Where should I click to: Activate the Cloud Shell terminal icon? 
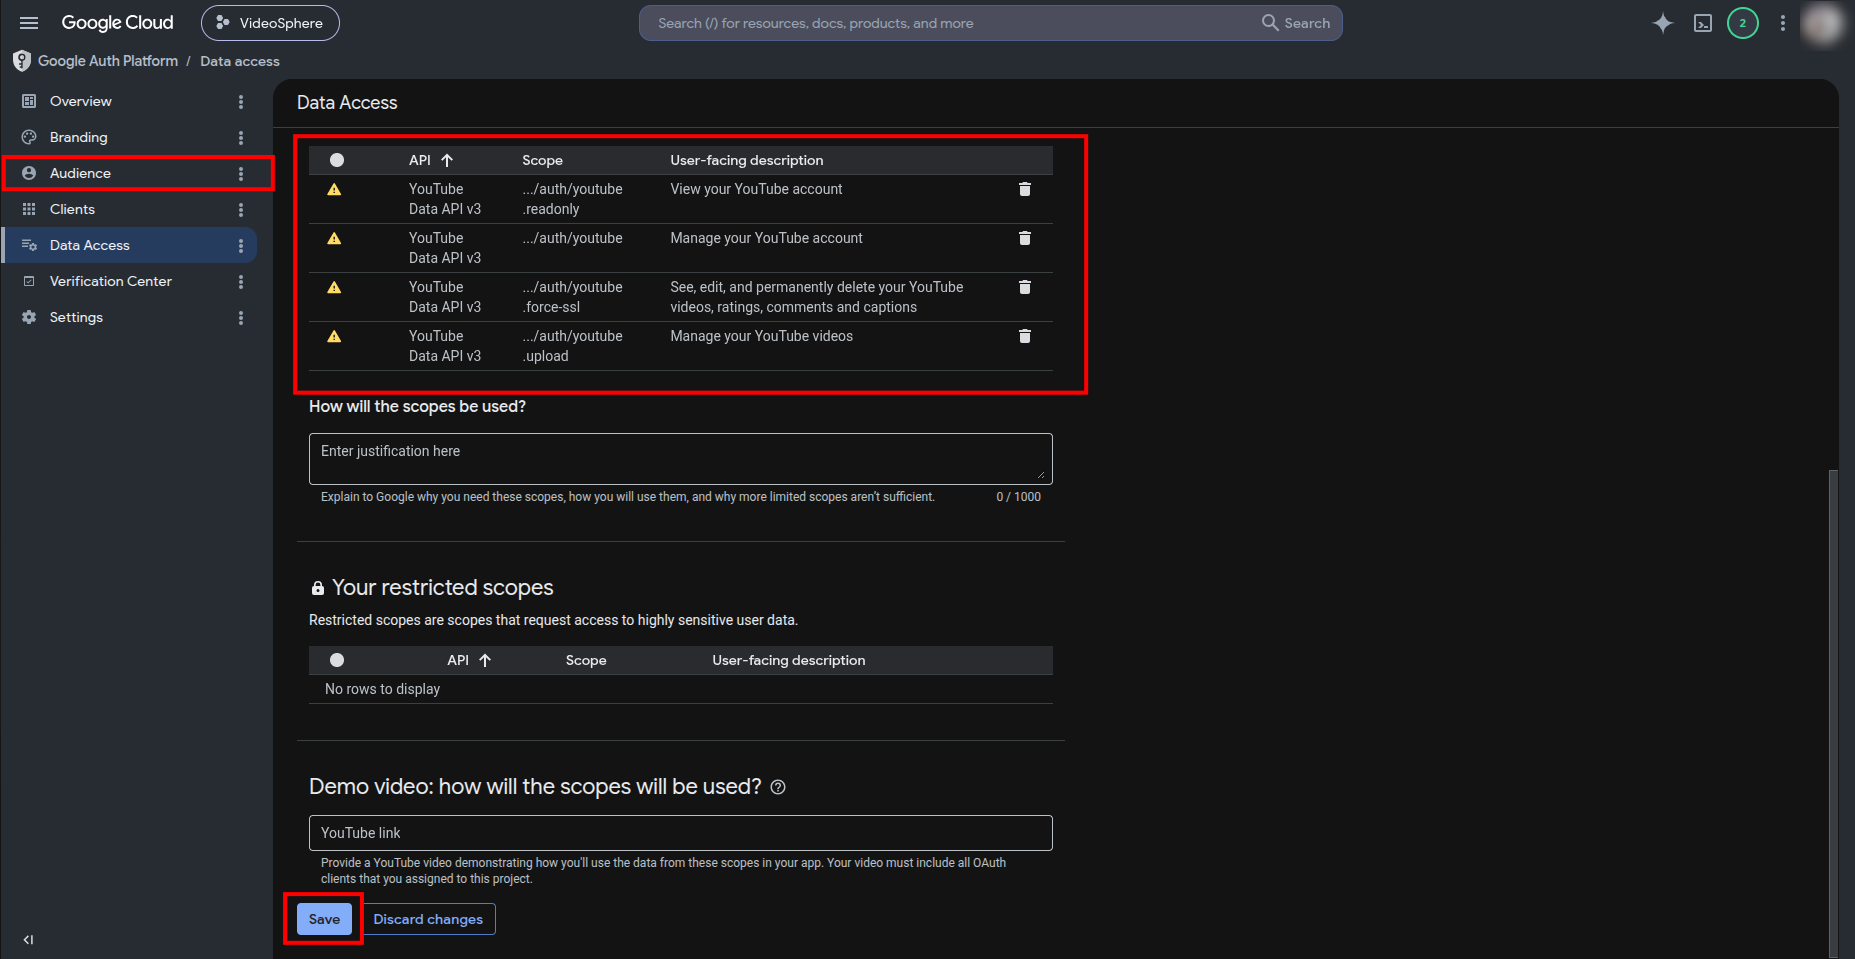click(1702, 23)
